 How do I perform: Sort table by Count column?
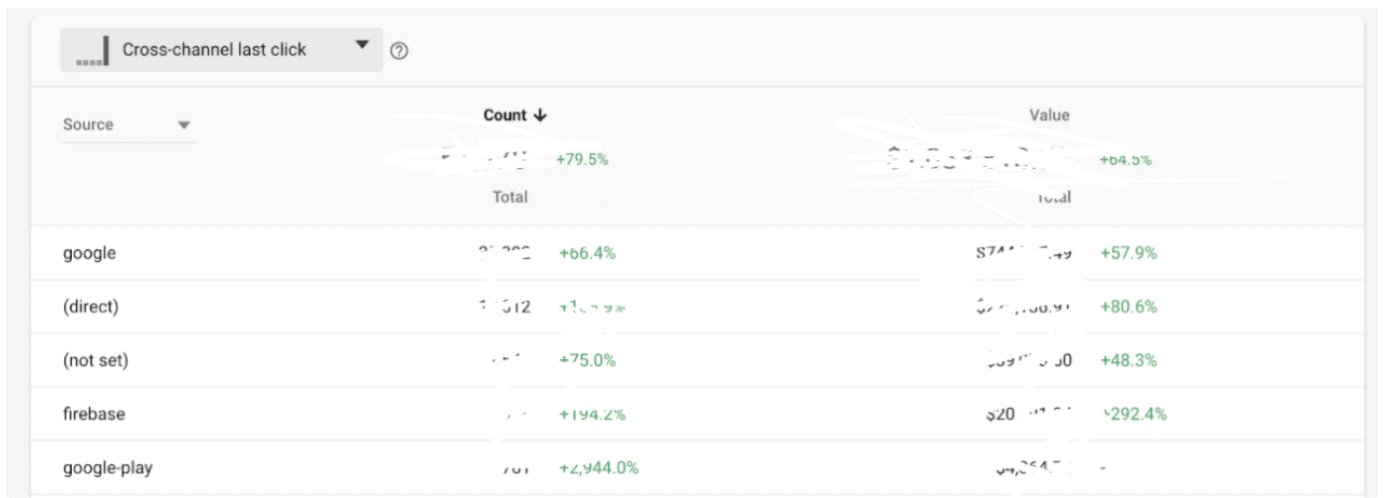coord(507,116)
